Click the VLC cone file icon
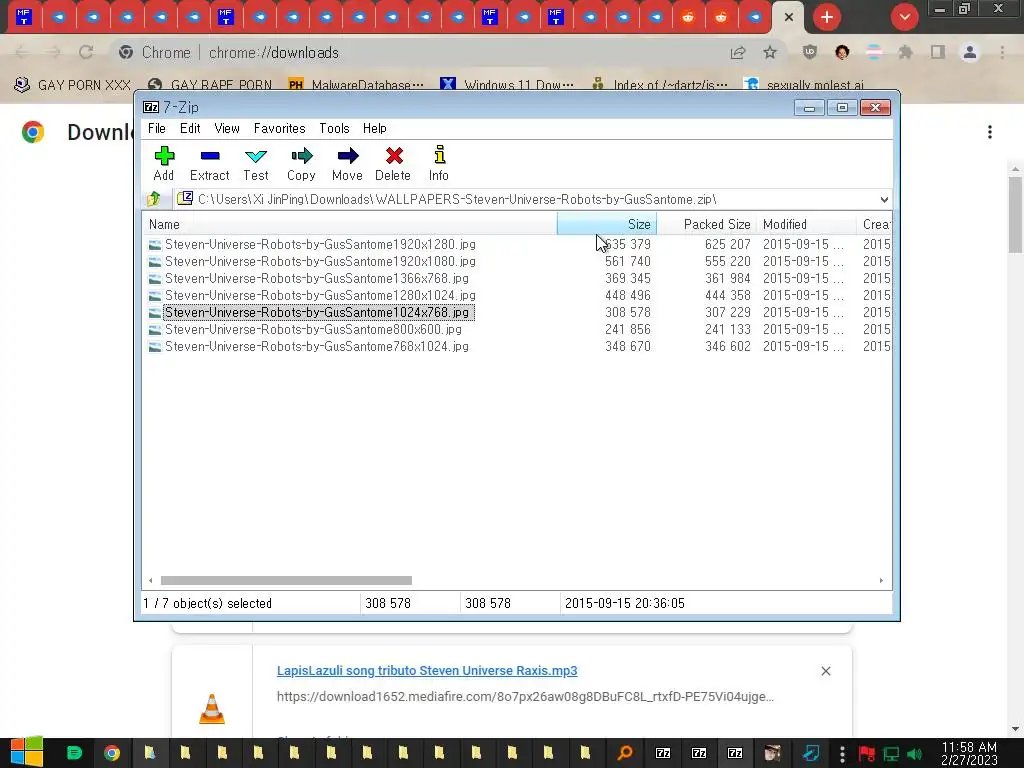This screenshot has height=768, width=1024. click(x=212, y=709)
